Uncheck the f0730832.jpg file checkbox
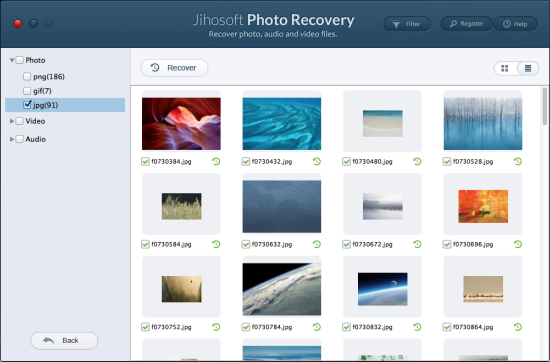 tap(346, 327)
